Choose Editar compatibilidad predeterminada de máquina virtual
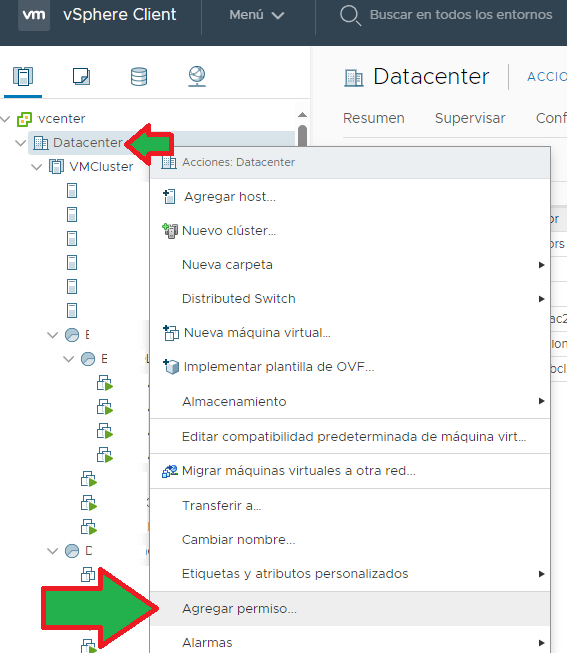This screenshot has height=653, width=567. [x=350, y=436]
